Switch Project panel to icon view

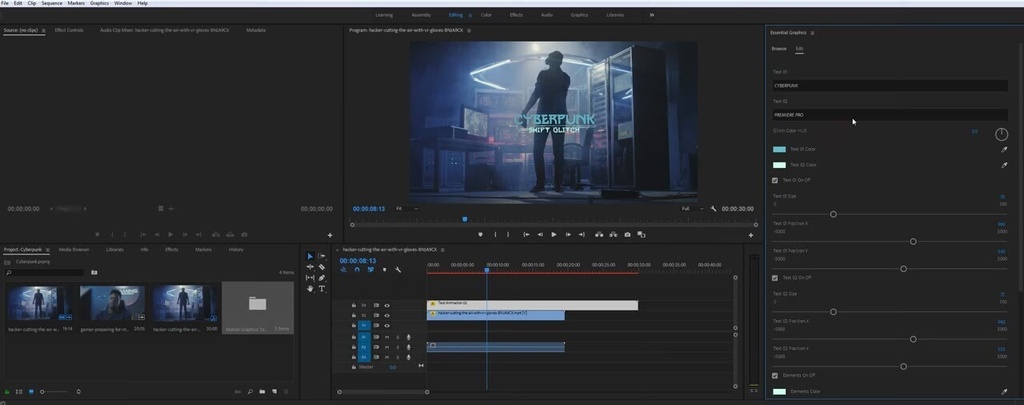click(31, 392)
